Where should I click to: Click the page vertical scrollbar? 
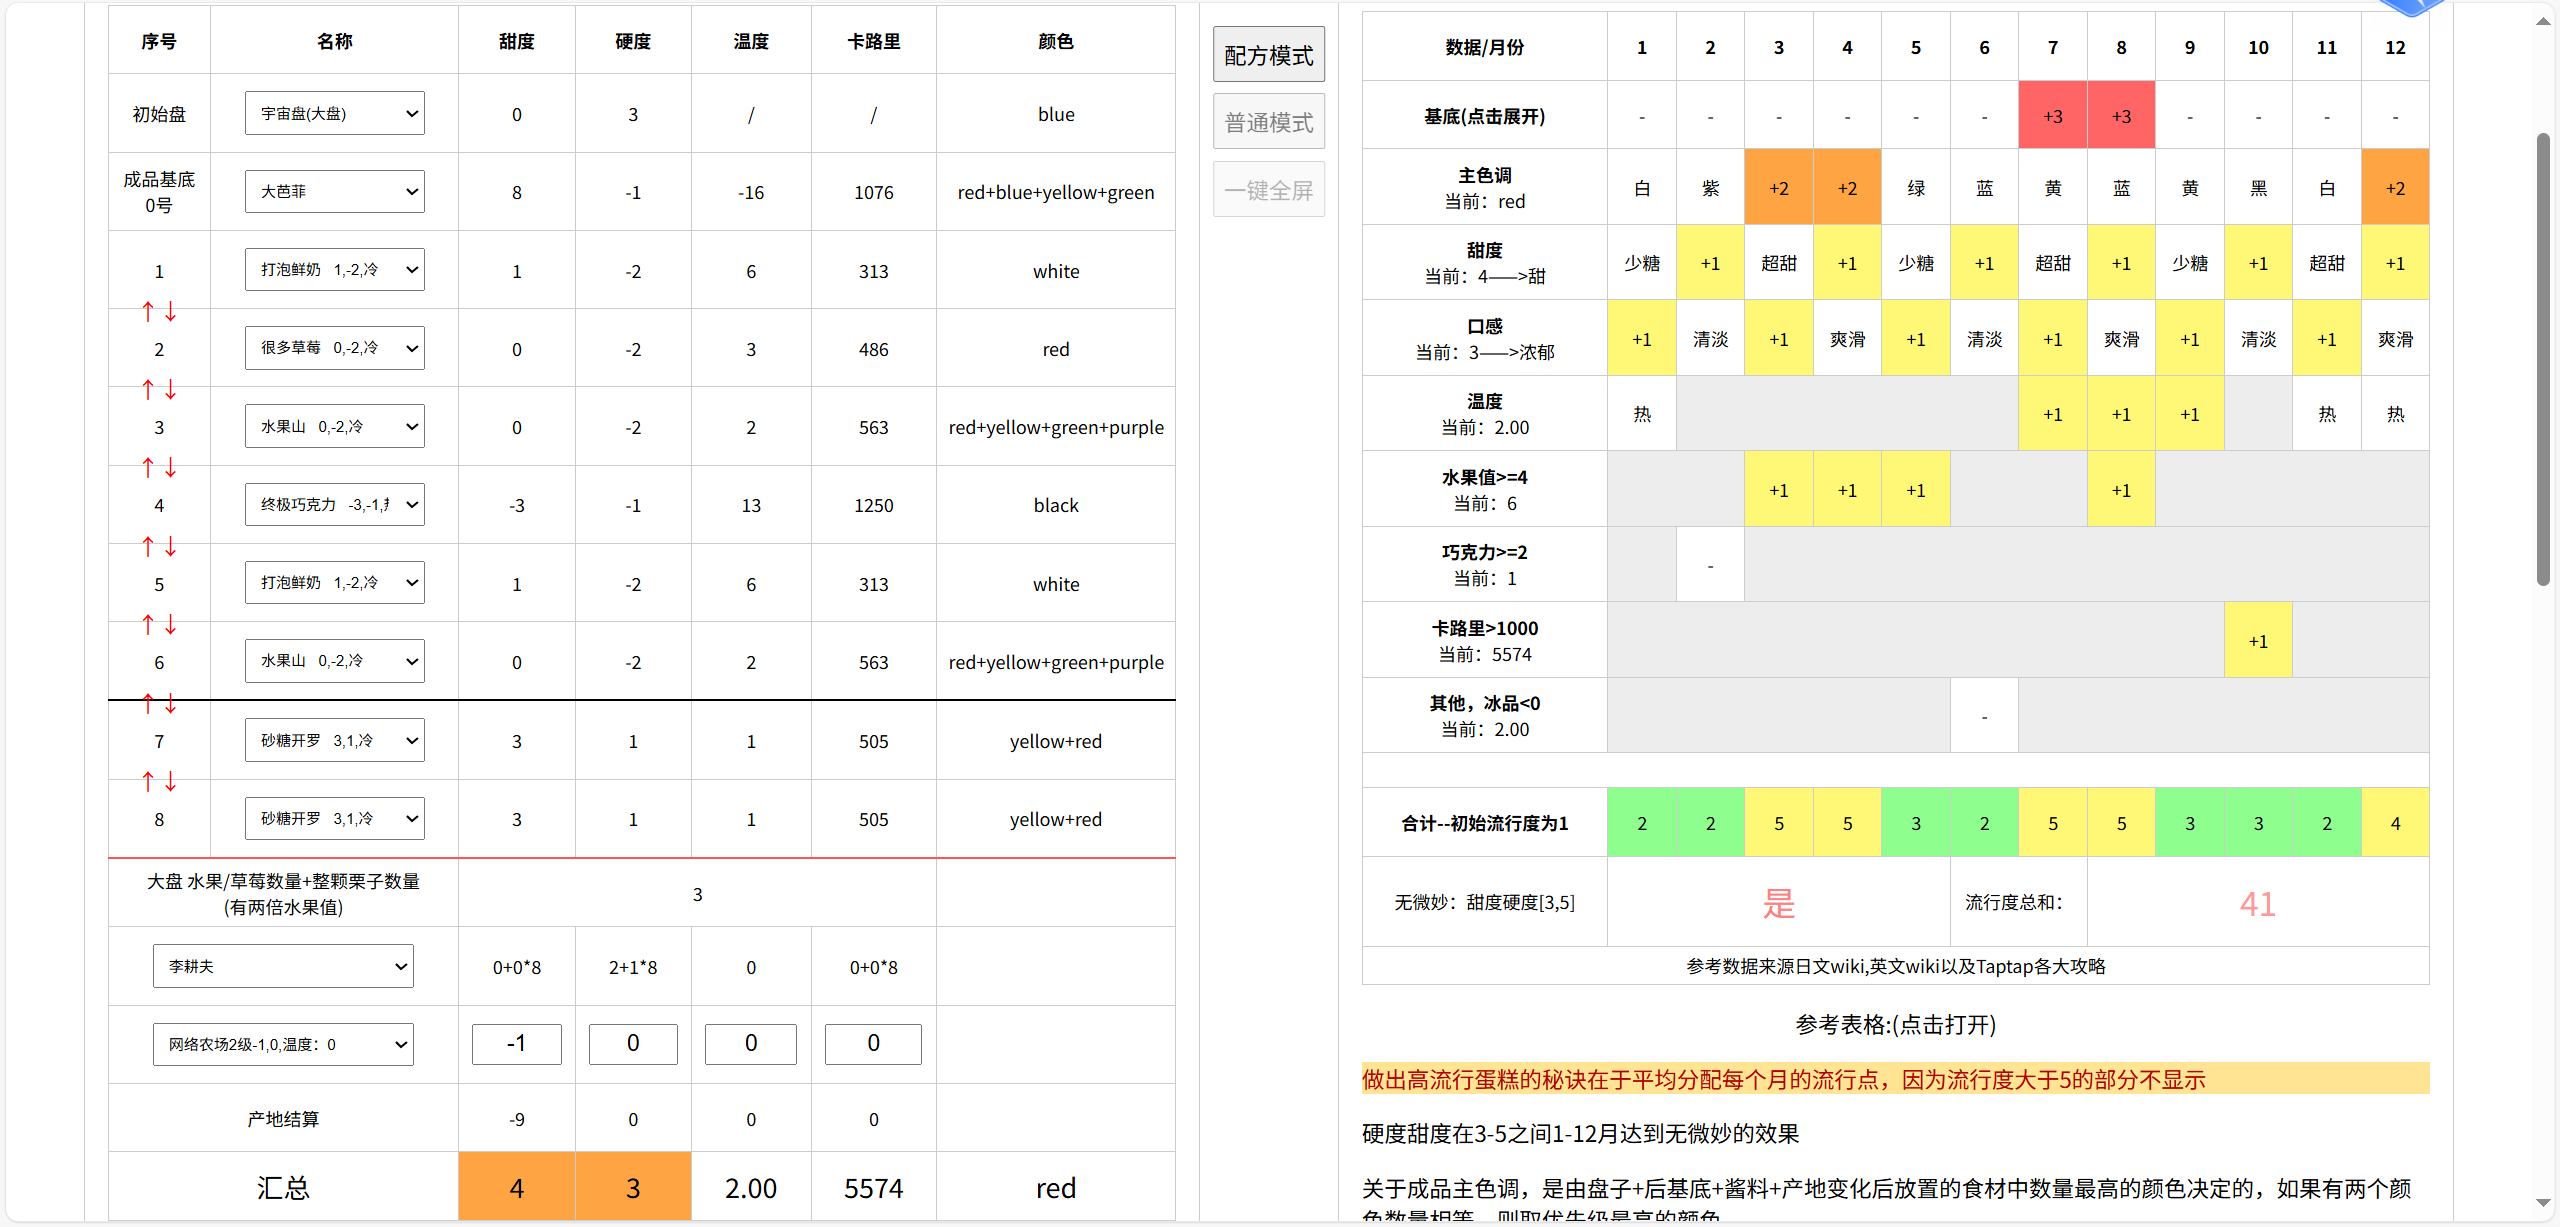click(x=2543, y=360)
